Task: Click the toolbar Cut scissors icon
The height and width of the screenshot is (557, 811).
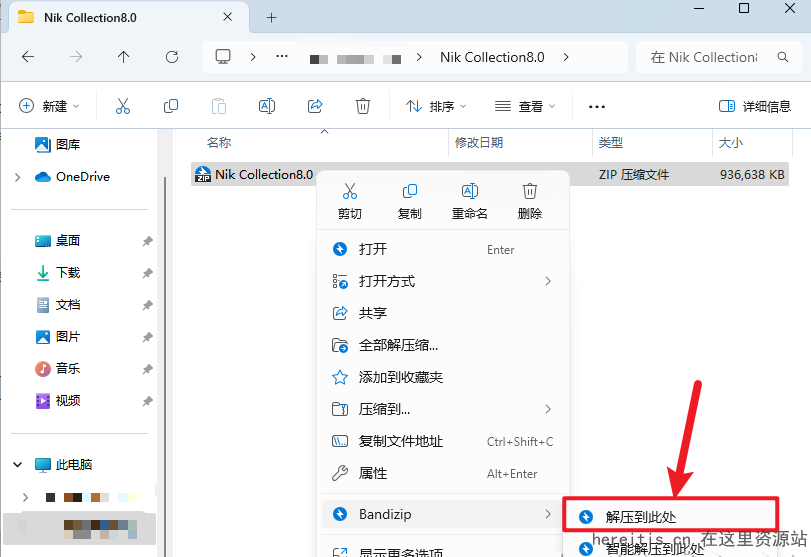Action: 123,106
